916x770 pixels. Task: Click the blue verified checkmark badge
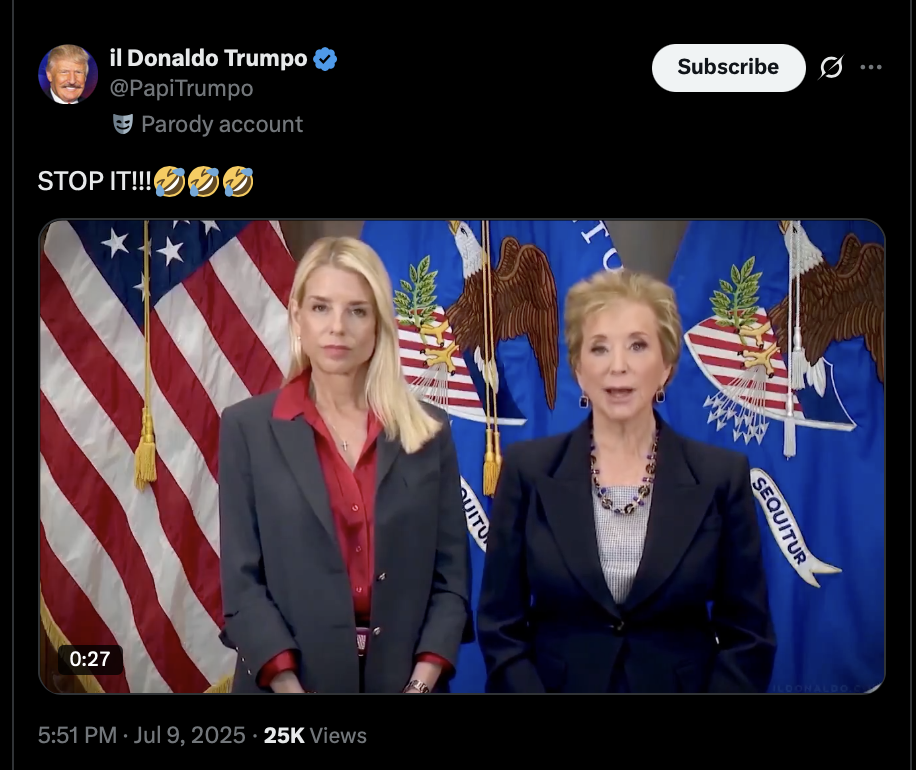(x=325, y=59)
